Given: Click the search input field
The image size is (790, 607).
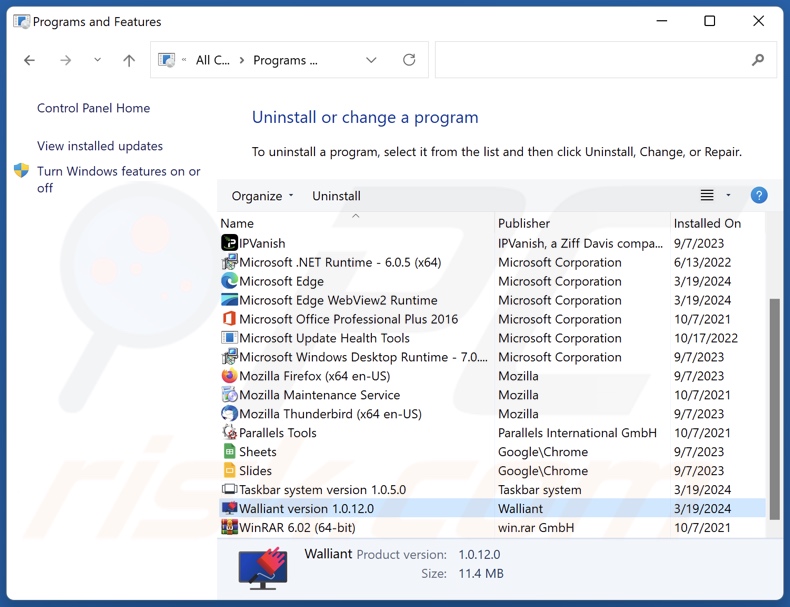Looking at the screenshot, I should pyautogui.click(x=590, y=60).
